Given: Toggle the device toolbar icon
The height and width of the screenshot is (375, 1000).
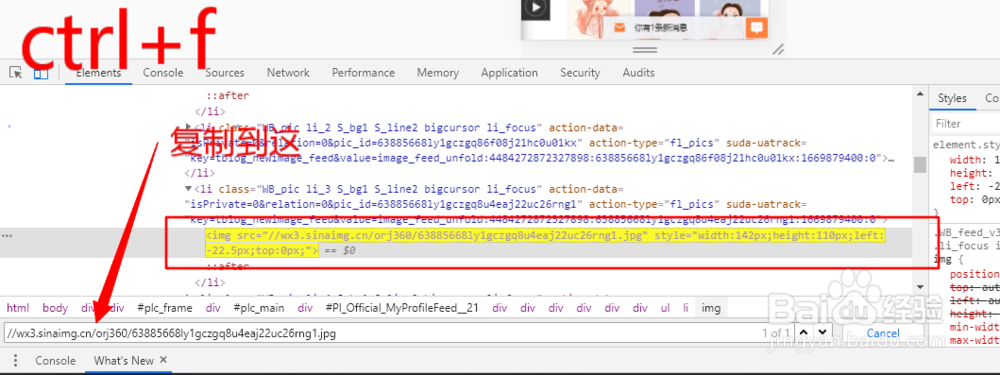Looking at the screenshot, I should click(41, 73).
